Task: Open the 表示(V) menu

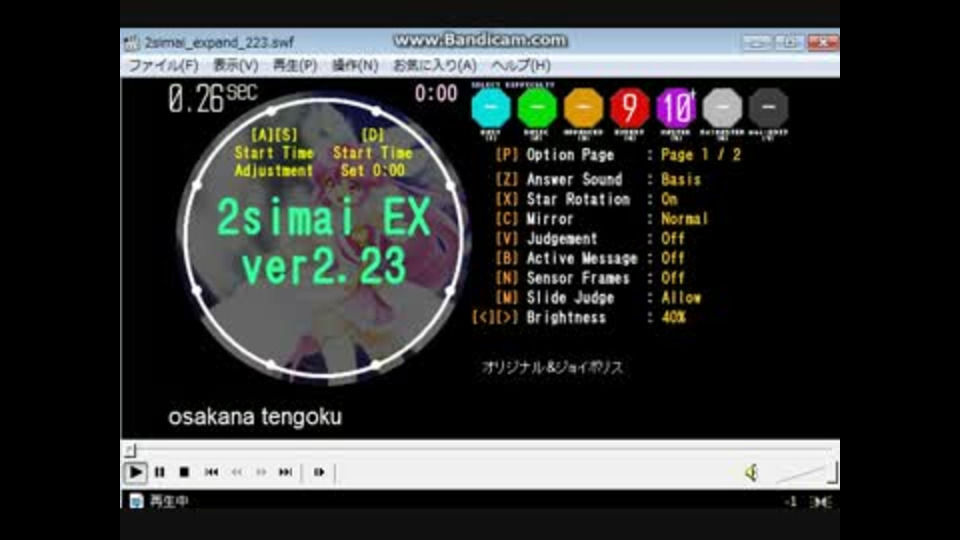Action: pos(235,65)
